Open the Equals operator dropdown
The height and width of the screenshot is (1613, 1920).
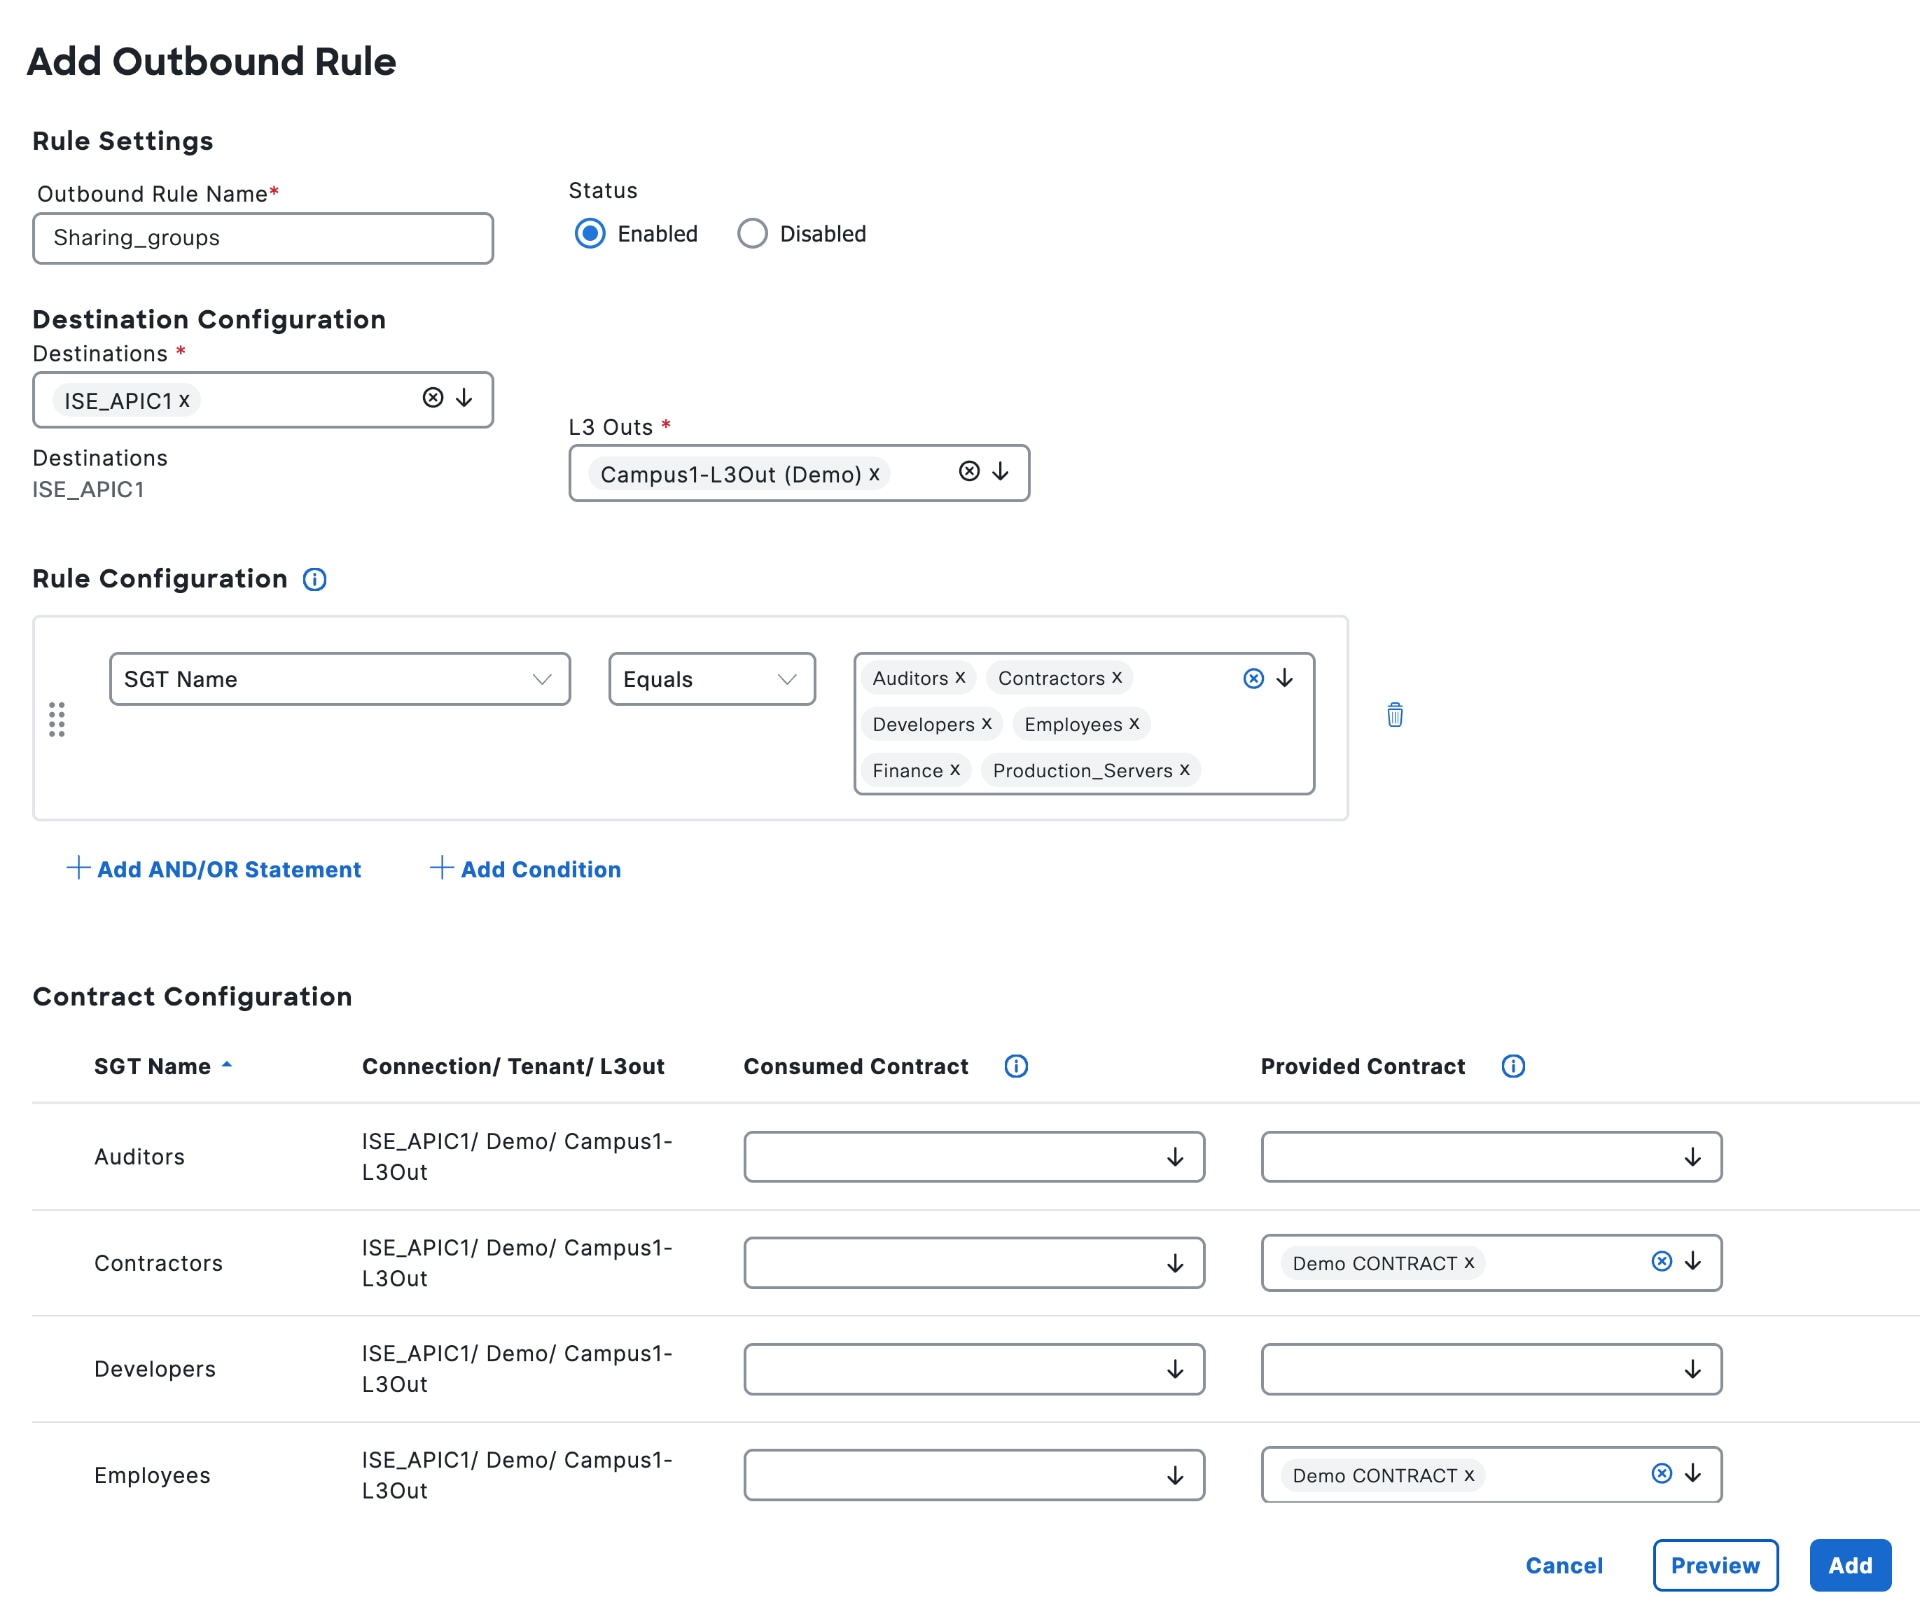pyautogui.click(x=711, y=679)
